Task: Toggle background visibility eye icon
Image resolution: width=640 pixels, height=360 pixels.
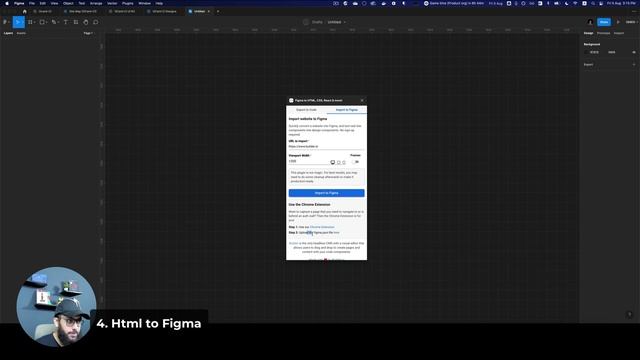Action: (634, 52)
